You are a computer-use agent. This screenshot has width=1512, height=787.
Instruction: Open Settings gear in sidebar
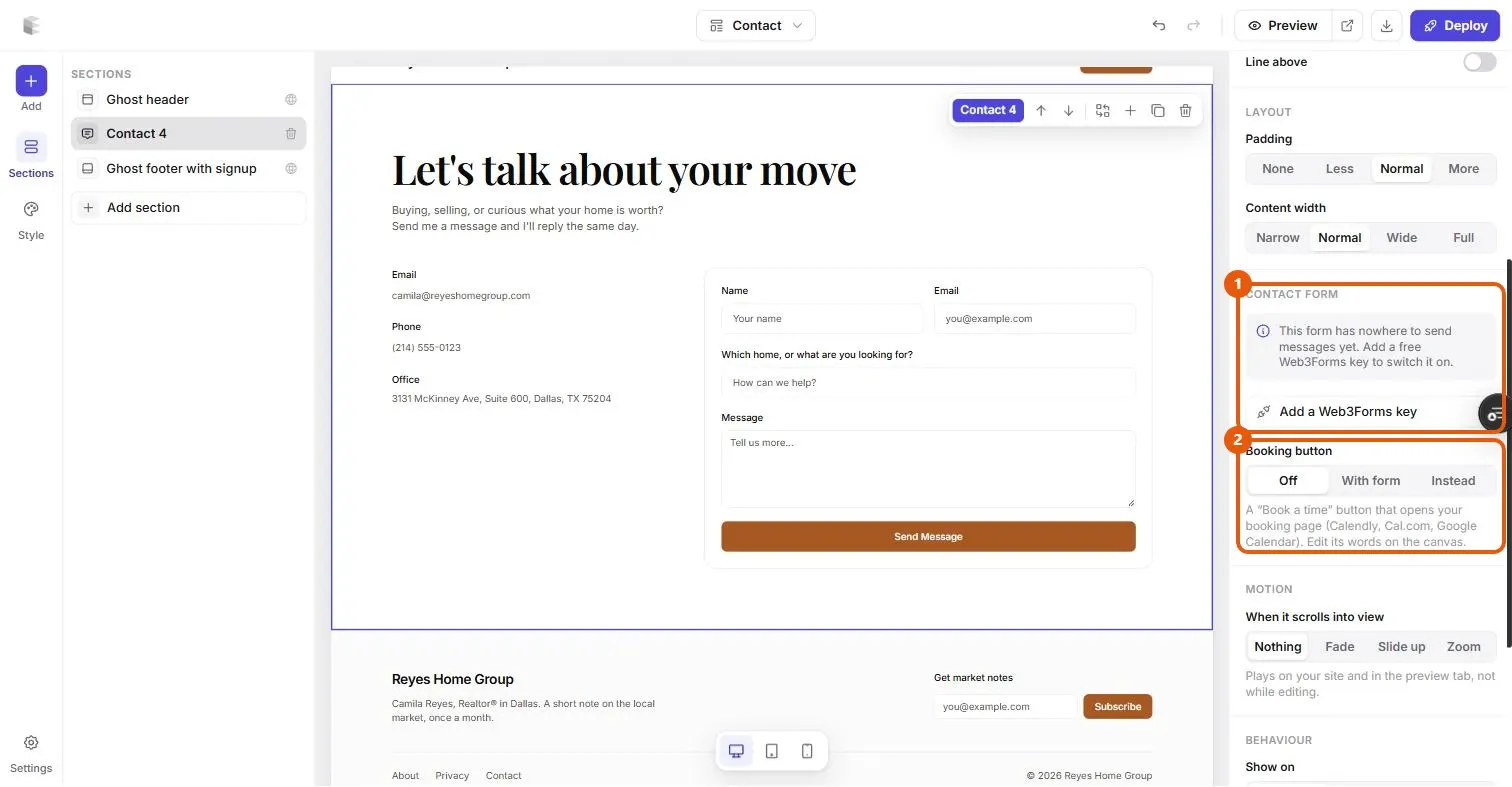pos(31,753)
